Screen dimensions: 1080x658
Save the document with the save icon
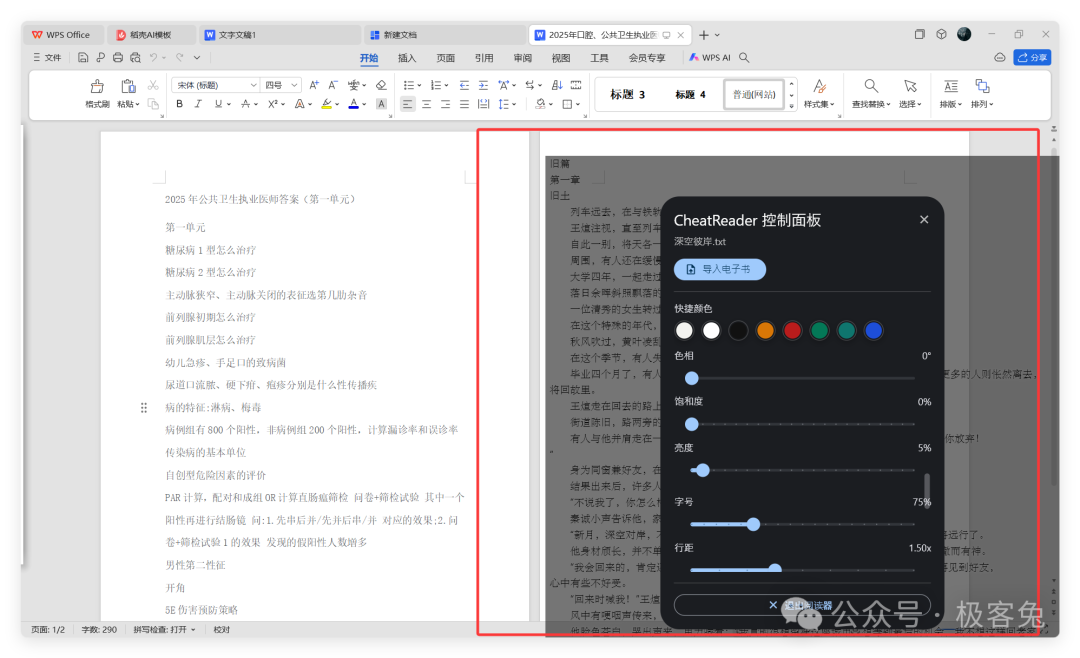pos(83,58)
